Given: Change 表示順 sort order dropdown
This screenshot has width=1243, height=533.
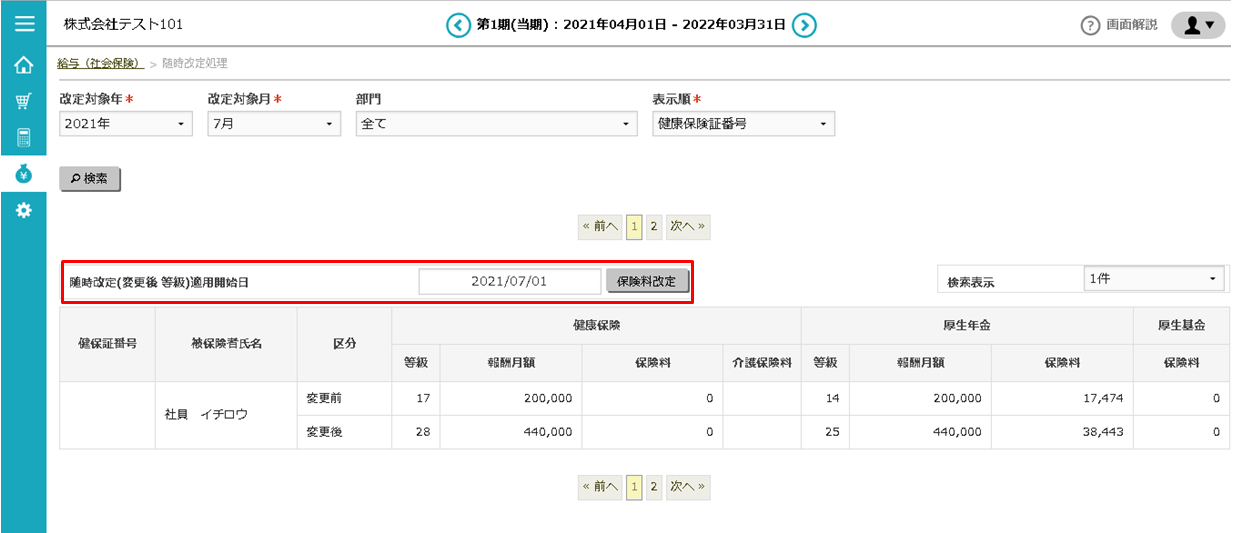Looking at the screenshot, I should coord(743,124).
